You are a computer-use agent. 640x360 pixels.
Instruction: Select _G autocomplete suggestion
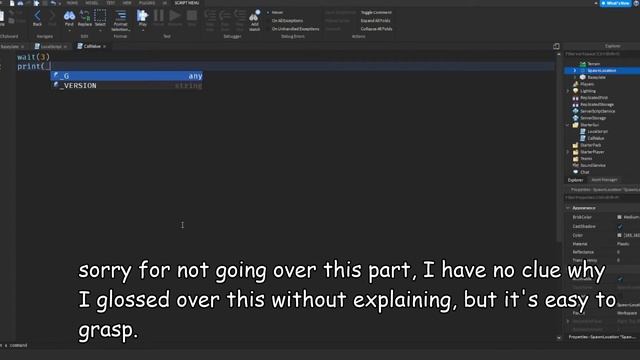(127, 76)
